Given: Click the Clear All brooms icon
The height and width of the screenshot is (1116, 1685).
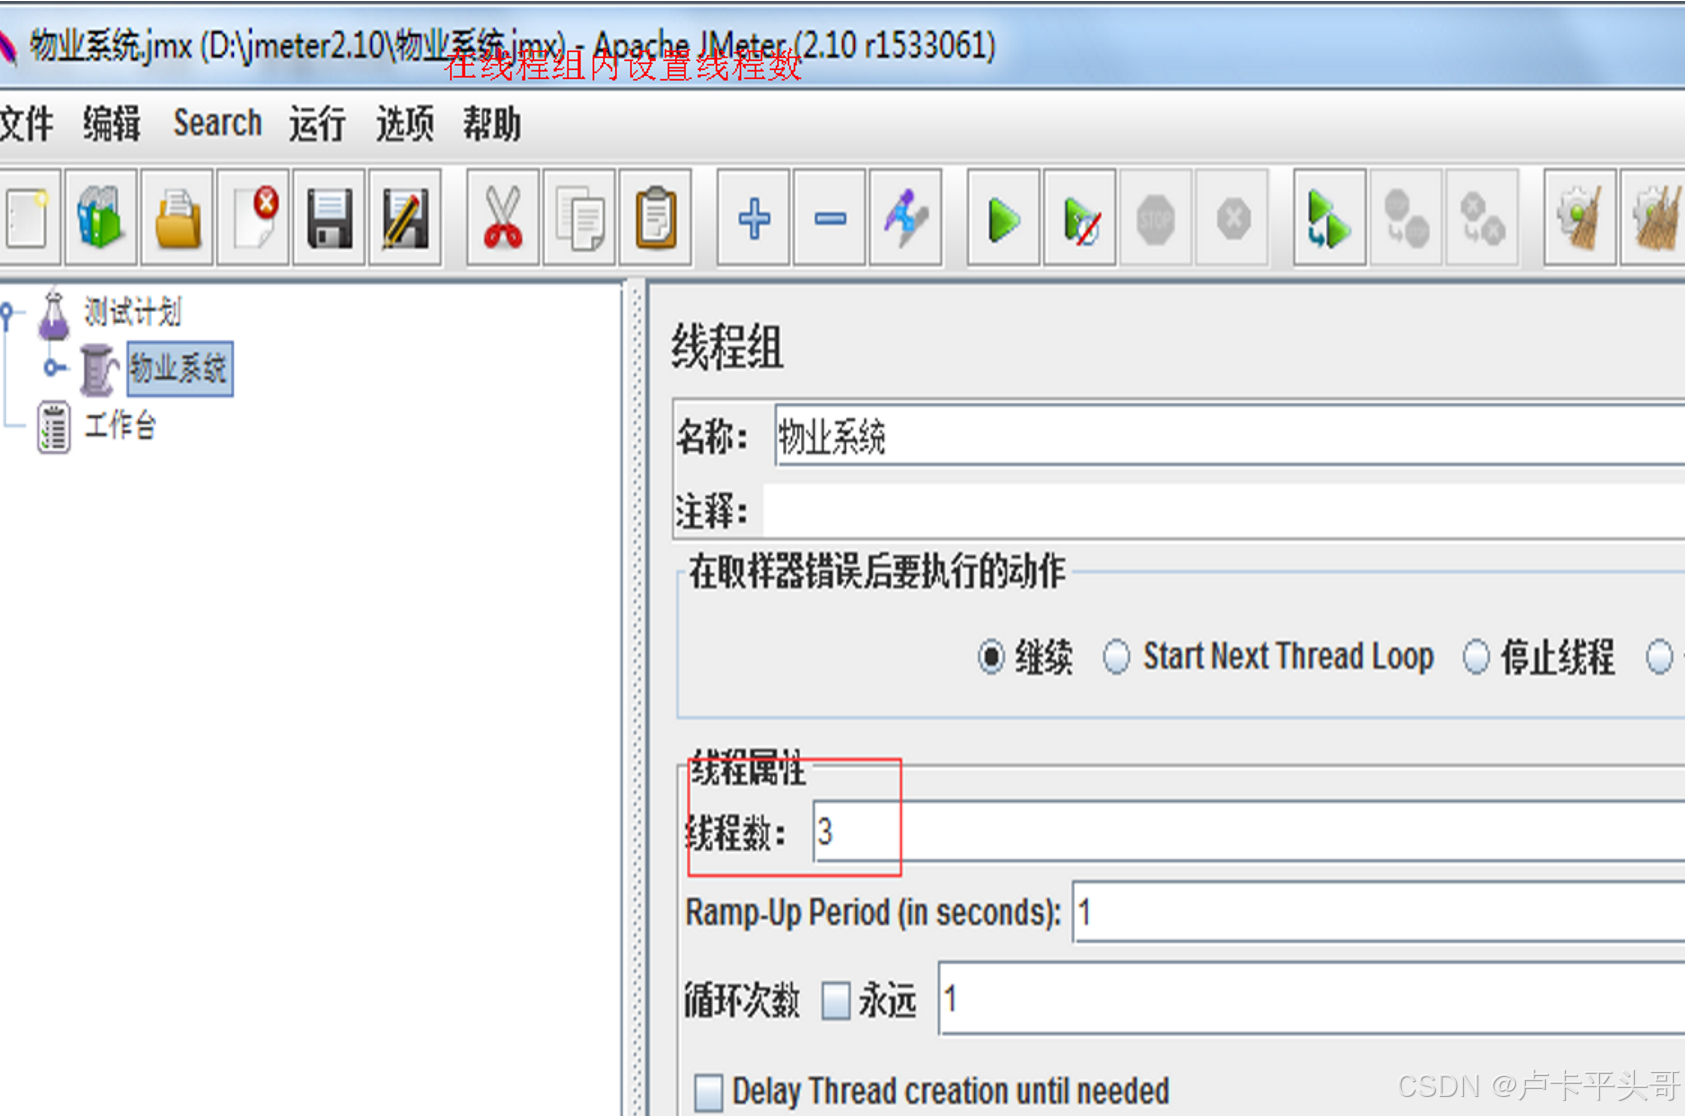Looking at the screenshot, I should pyautogui.click(x=1653, y=218).
